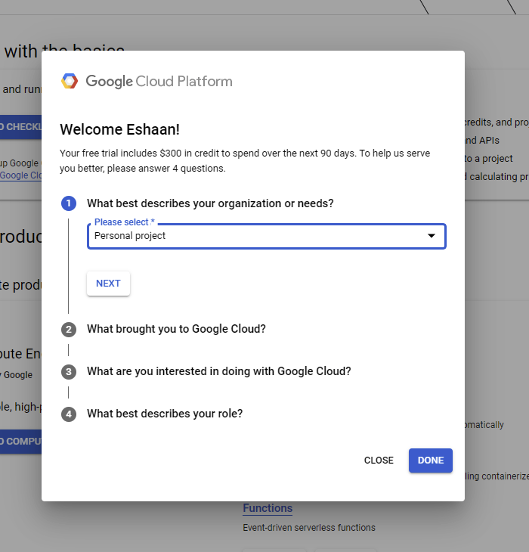This screenshot has height=552, width=529.
Task: Click the 'Google Cloud Platform' title text
Action: pos(159,81)
